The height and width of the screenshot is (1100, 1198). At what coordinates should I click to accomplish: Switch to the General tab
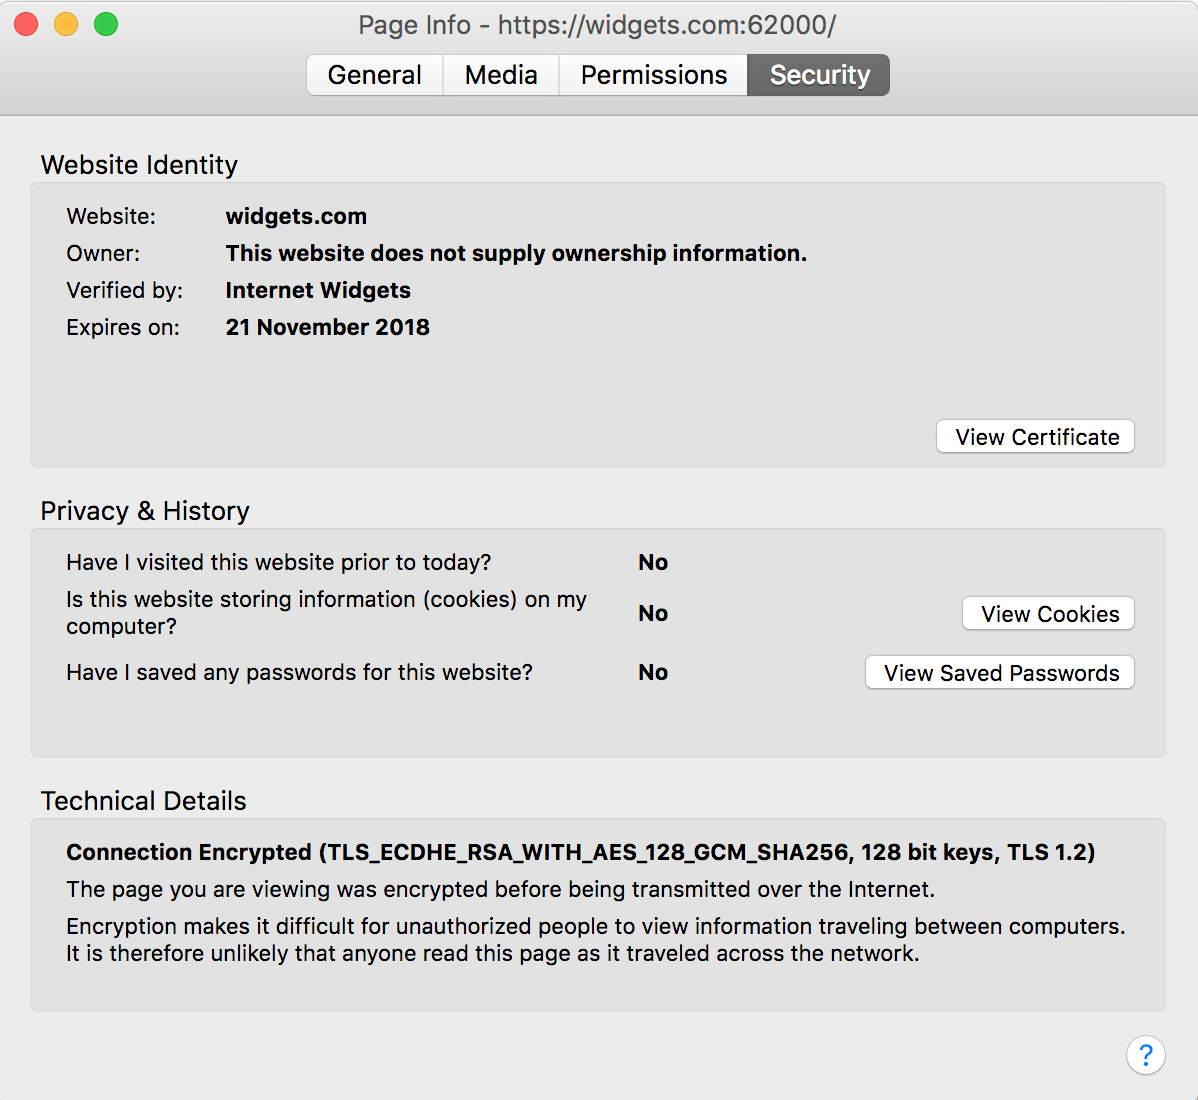pyautogui.click(x=374, y=74)
